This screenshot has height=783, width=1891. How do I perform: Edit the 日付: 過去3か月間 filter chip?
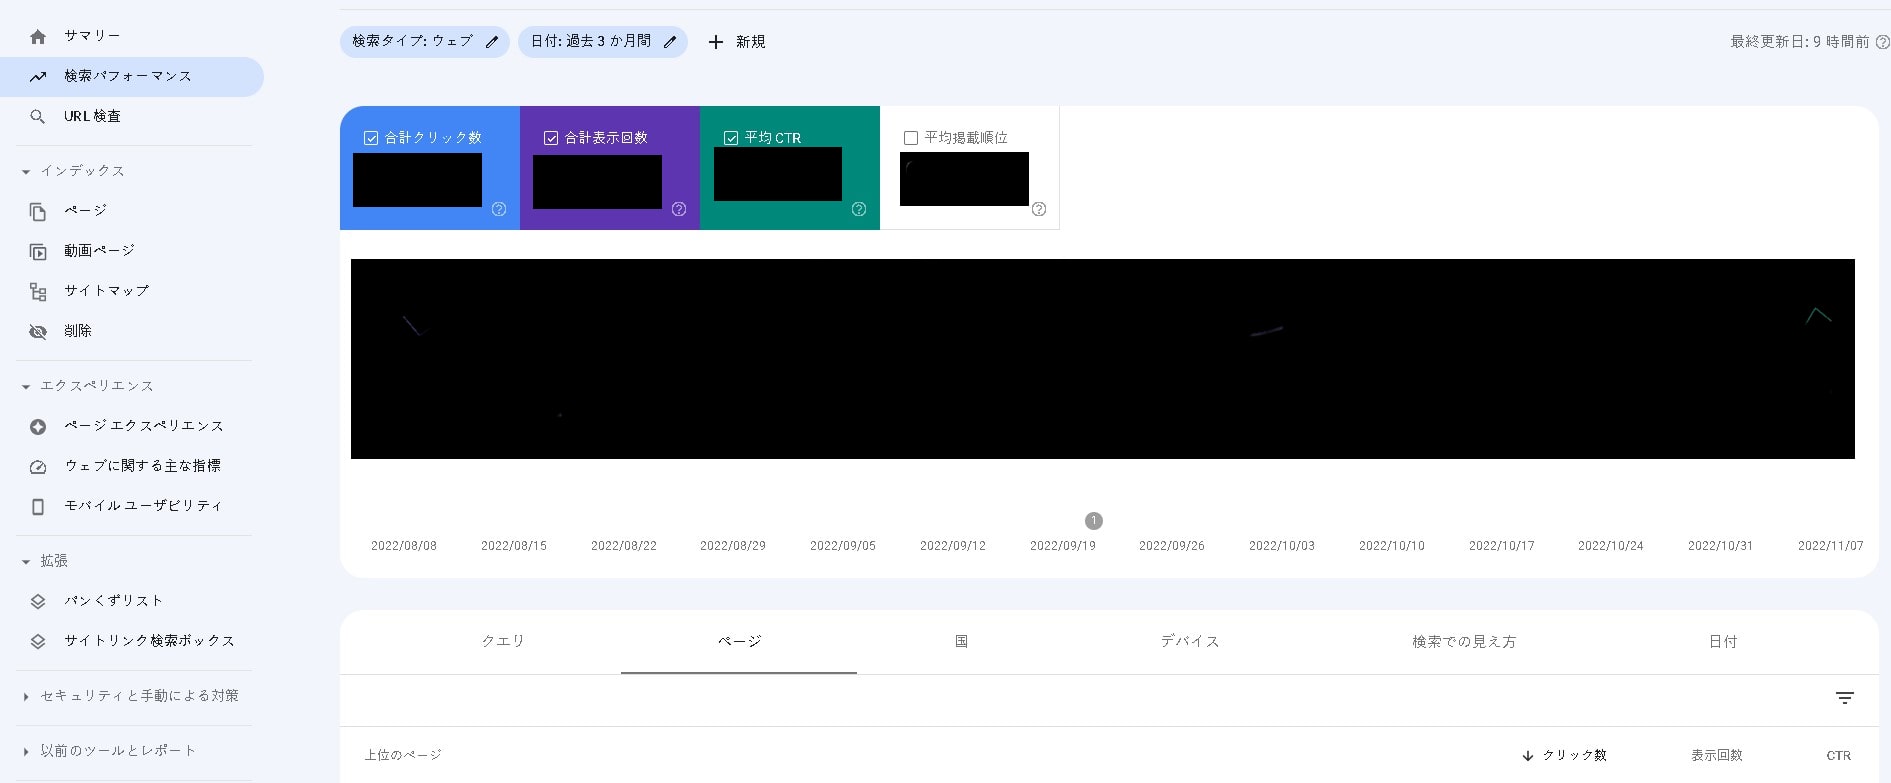click(602, 42)
